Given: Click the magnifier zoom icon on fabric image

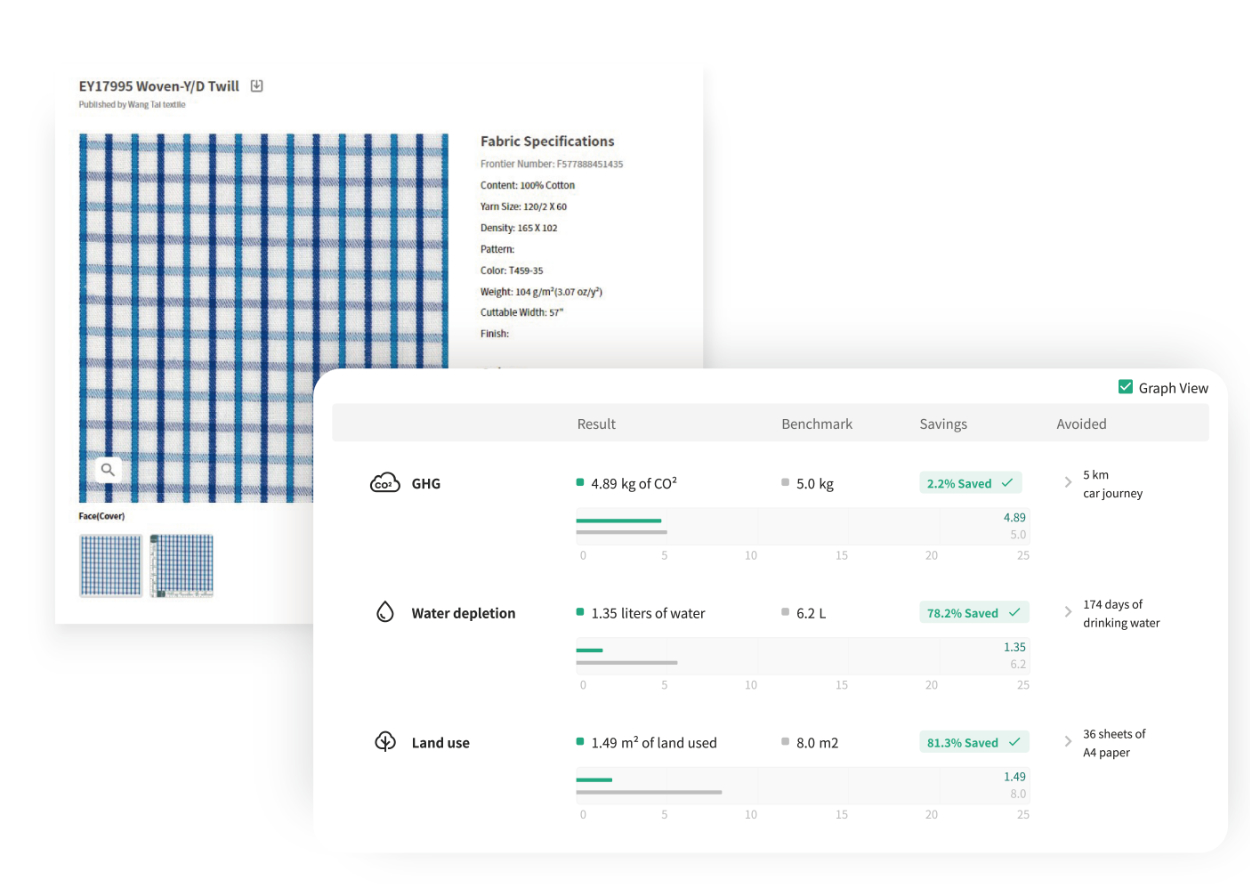Looking at the screenshot, I should coord(108,469).
